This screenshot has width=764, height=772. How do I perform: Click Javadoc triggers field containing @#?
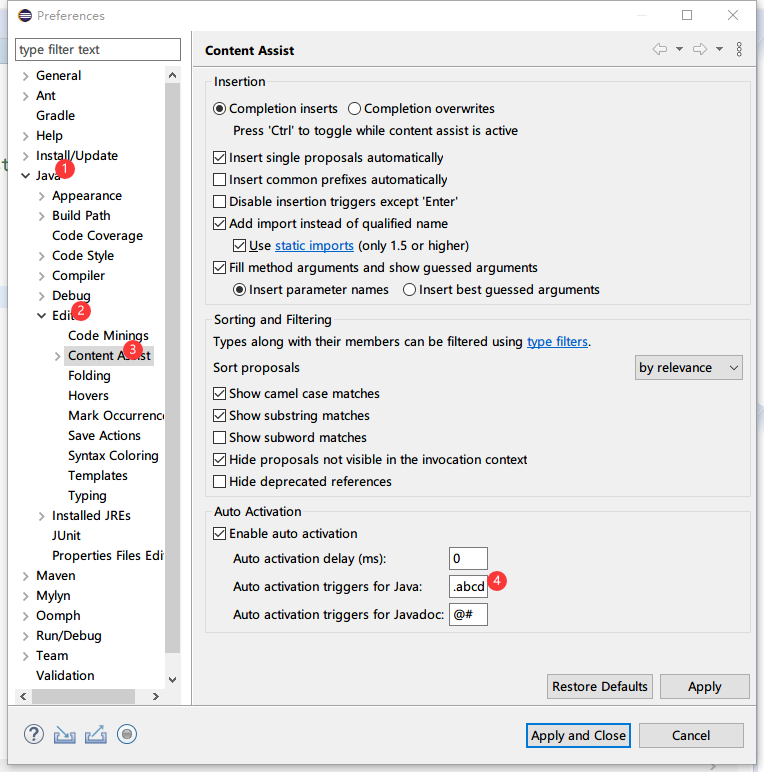468,614
